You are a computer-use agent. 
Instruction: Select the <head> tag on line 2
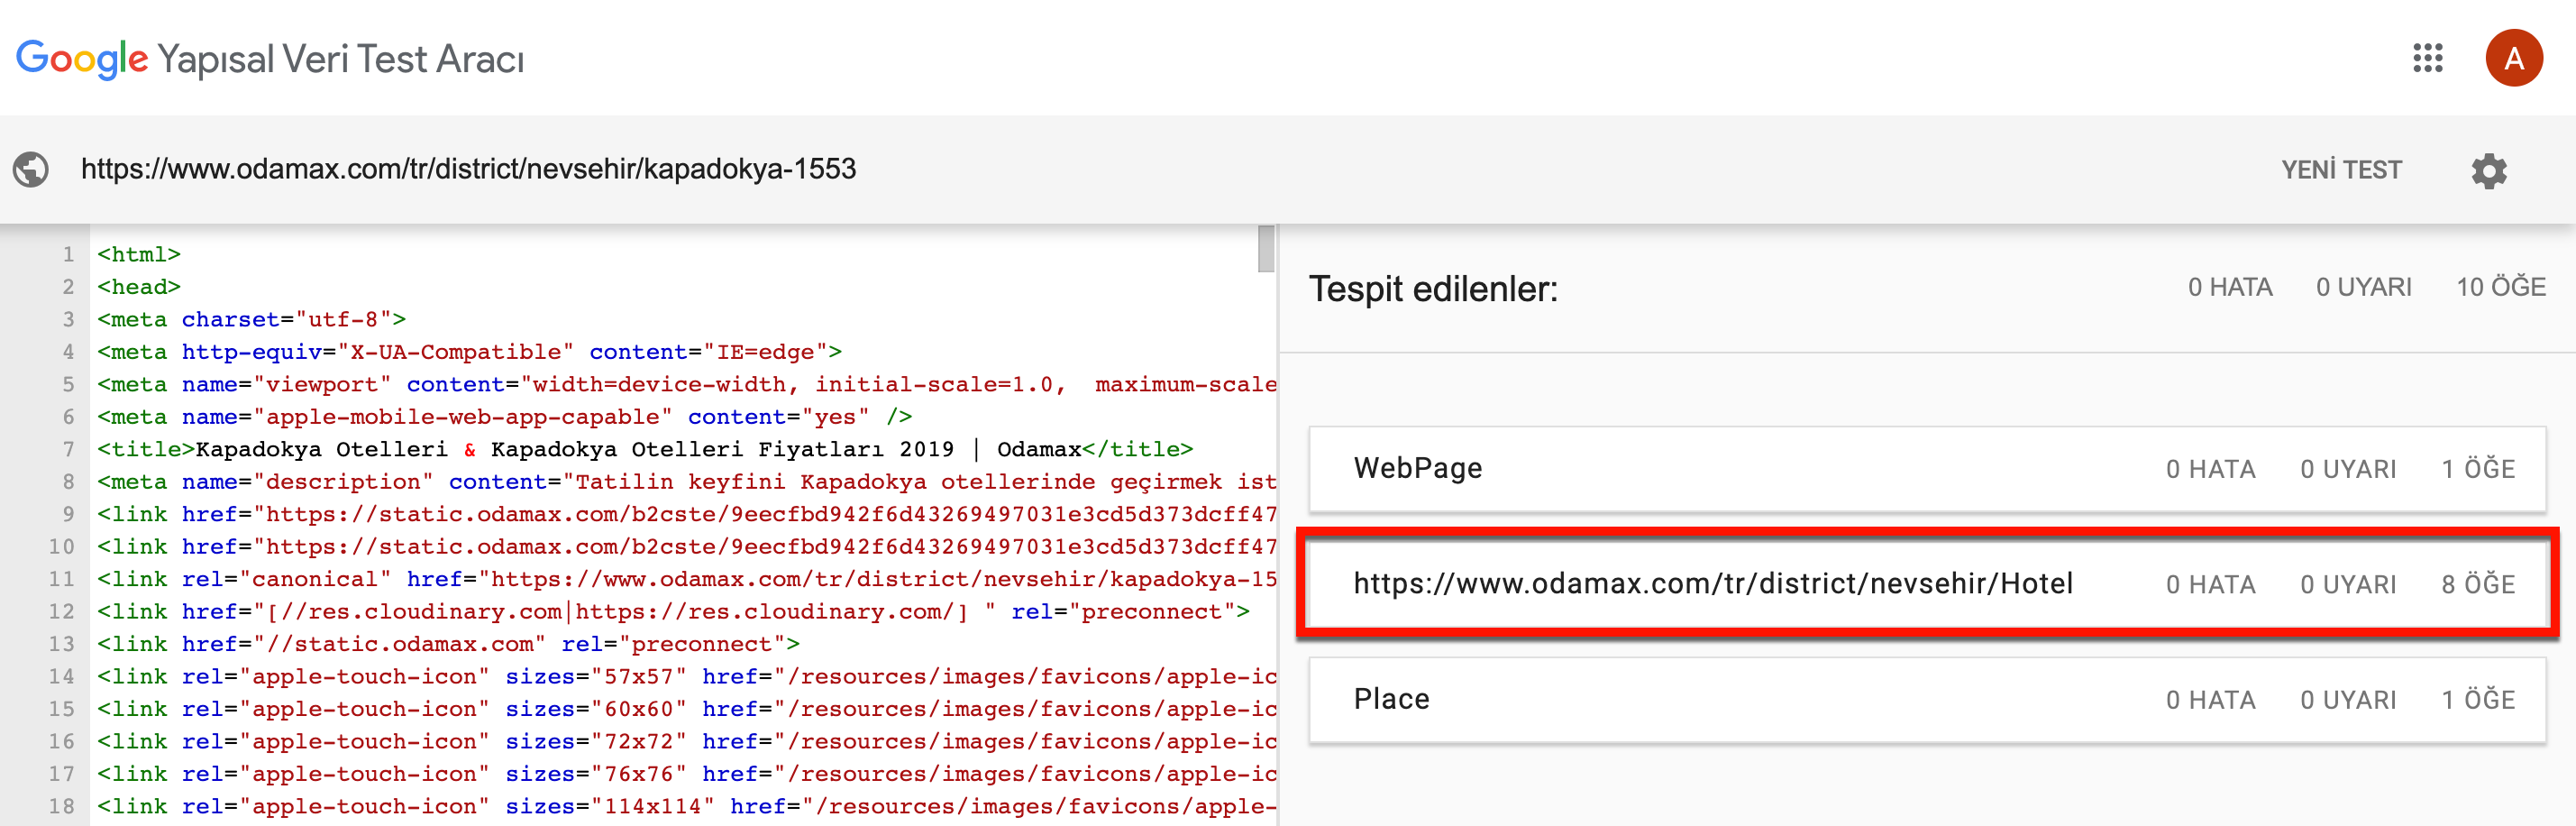139,287
